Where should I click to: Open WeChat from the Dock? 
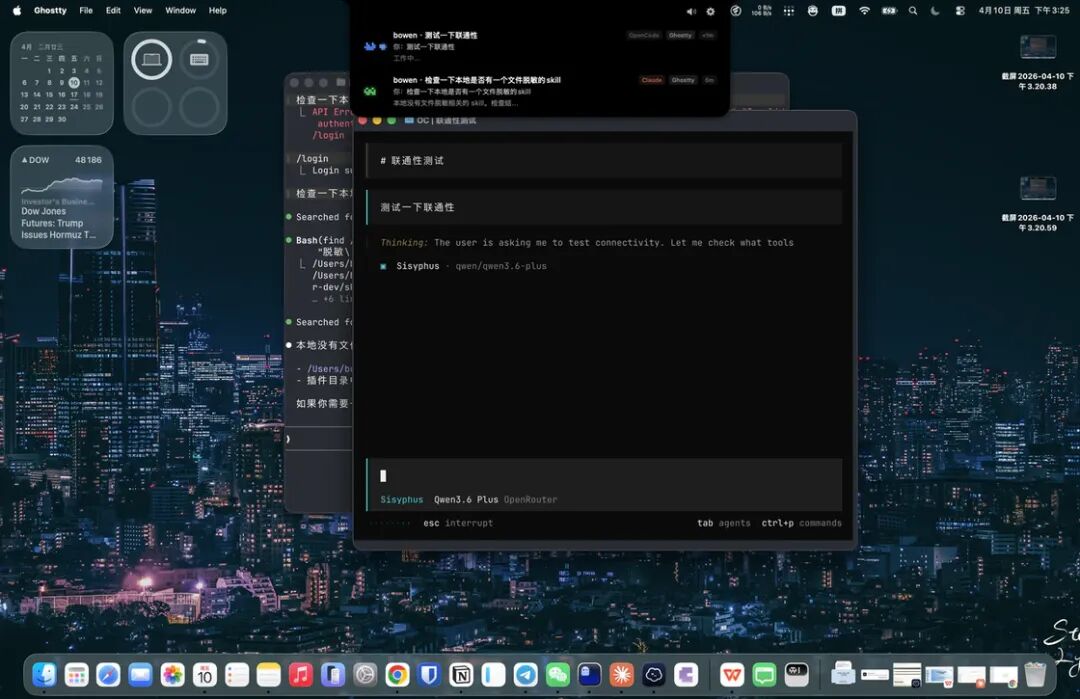click(x=557, y=675)
